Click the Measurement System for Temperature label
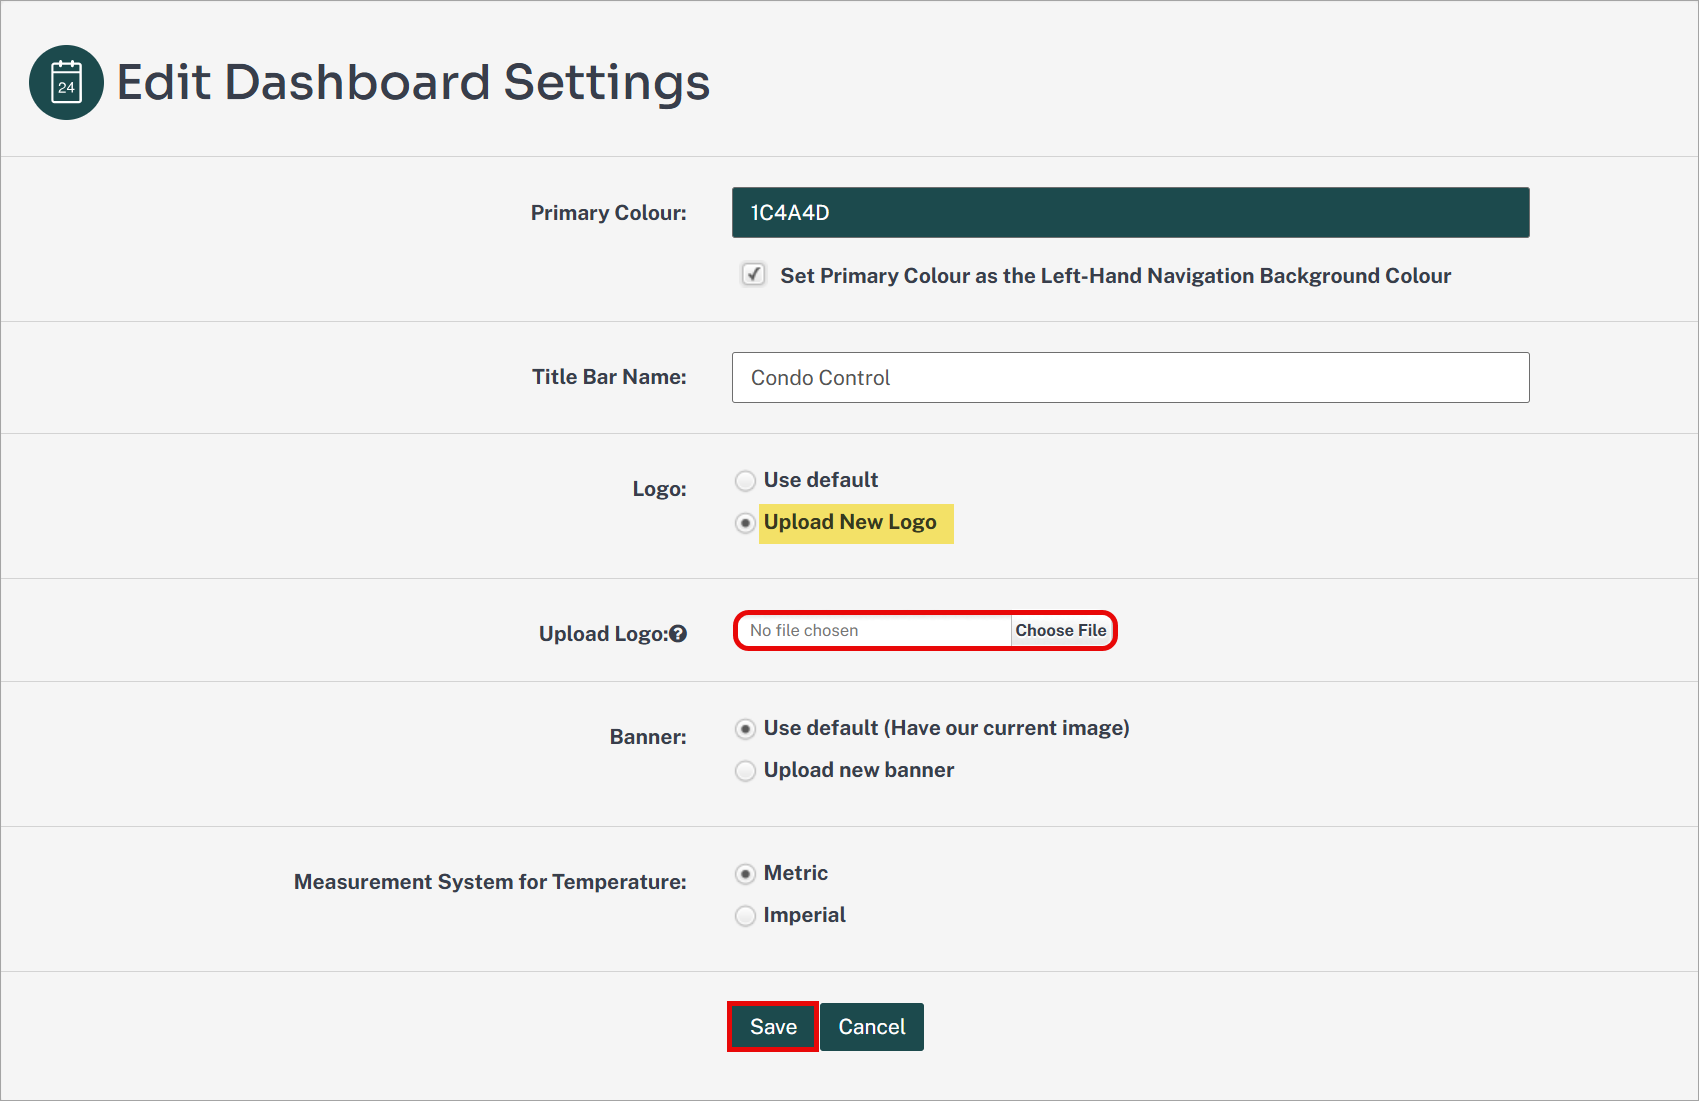The height and width of the screenshot is (1101, 1699). click(x=490, y=882)
